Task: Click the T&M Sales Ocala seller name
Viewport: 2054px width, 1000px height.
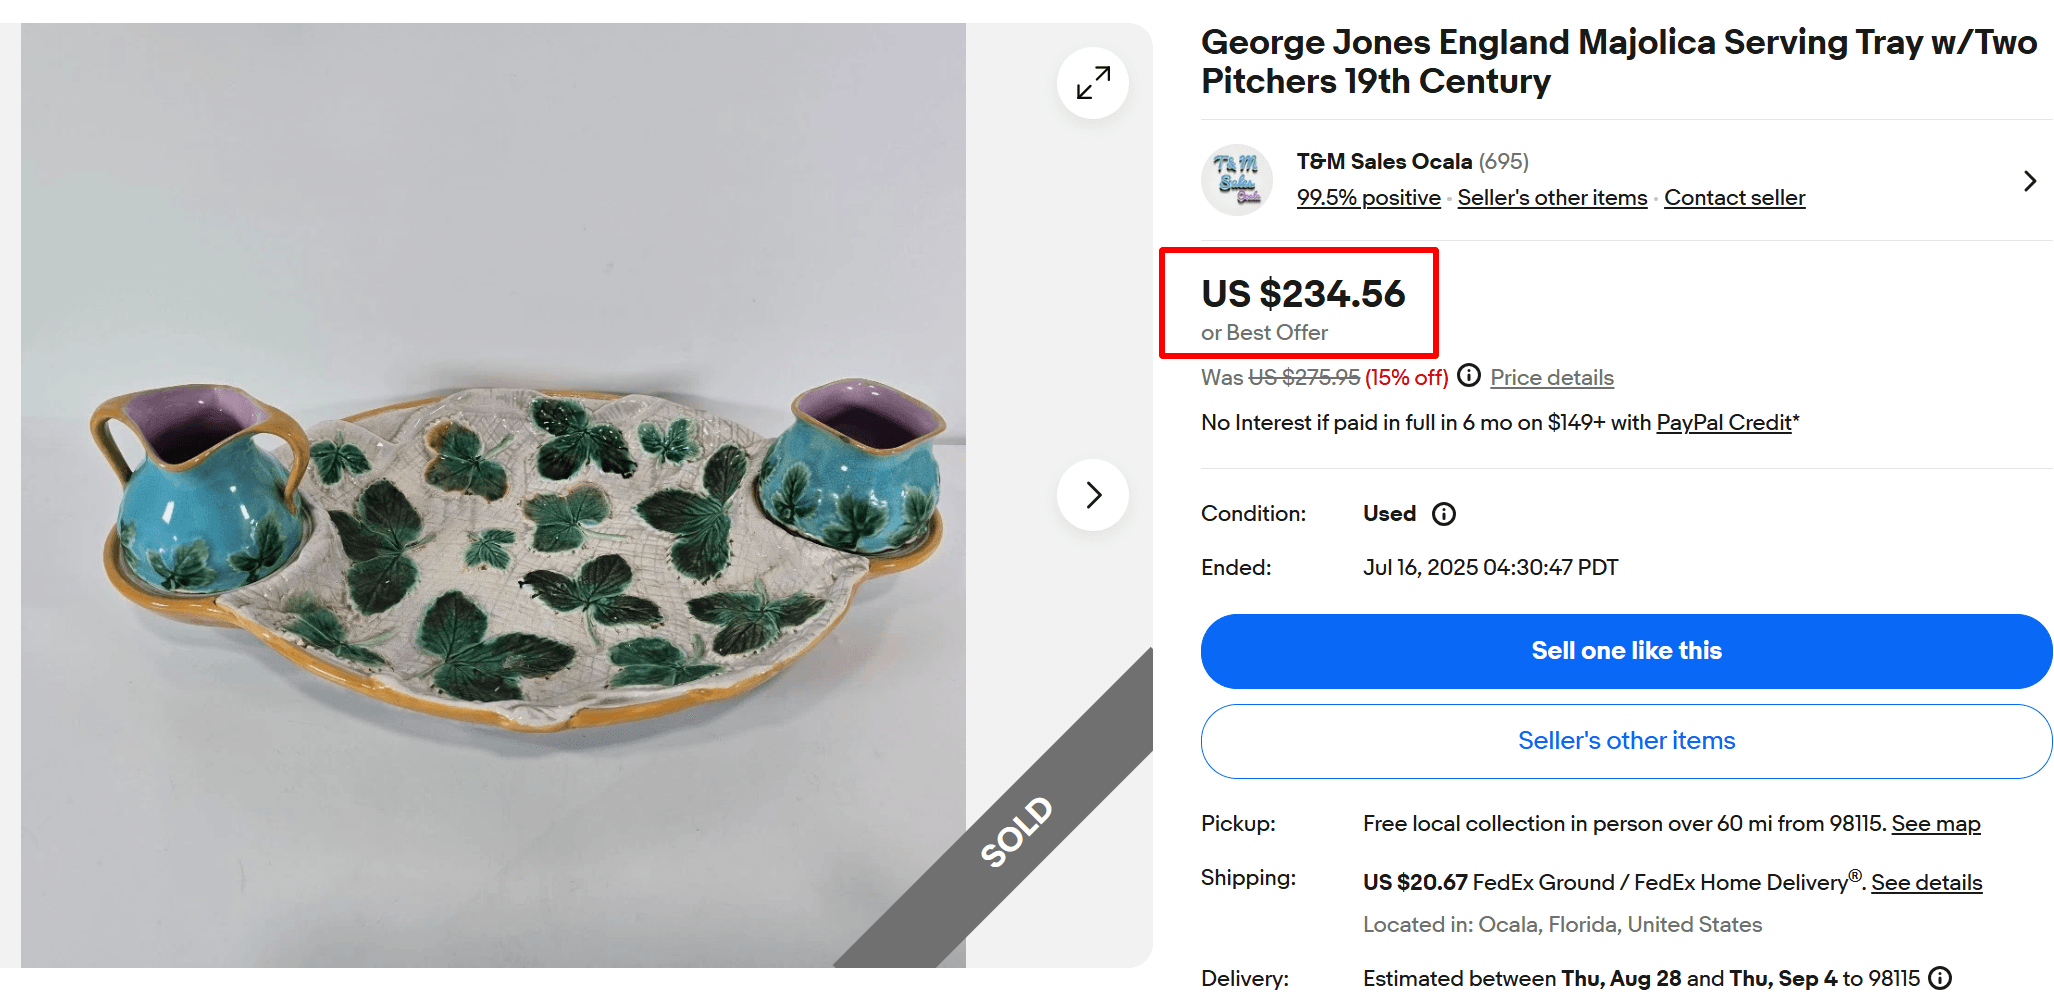Action: (1385, 161)
